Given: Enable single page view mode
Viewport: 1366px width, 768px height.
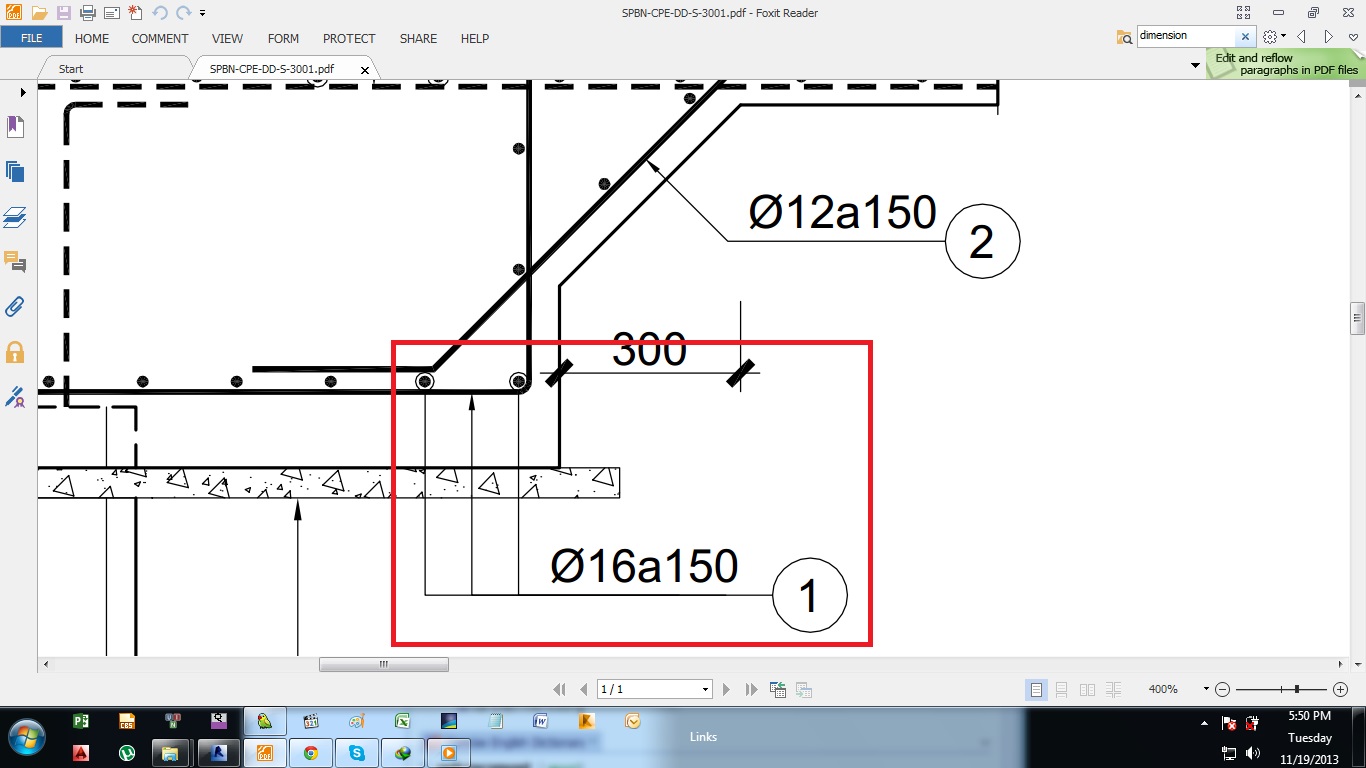Looking at the screenshot, I should pos(1037,689).
